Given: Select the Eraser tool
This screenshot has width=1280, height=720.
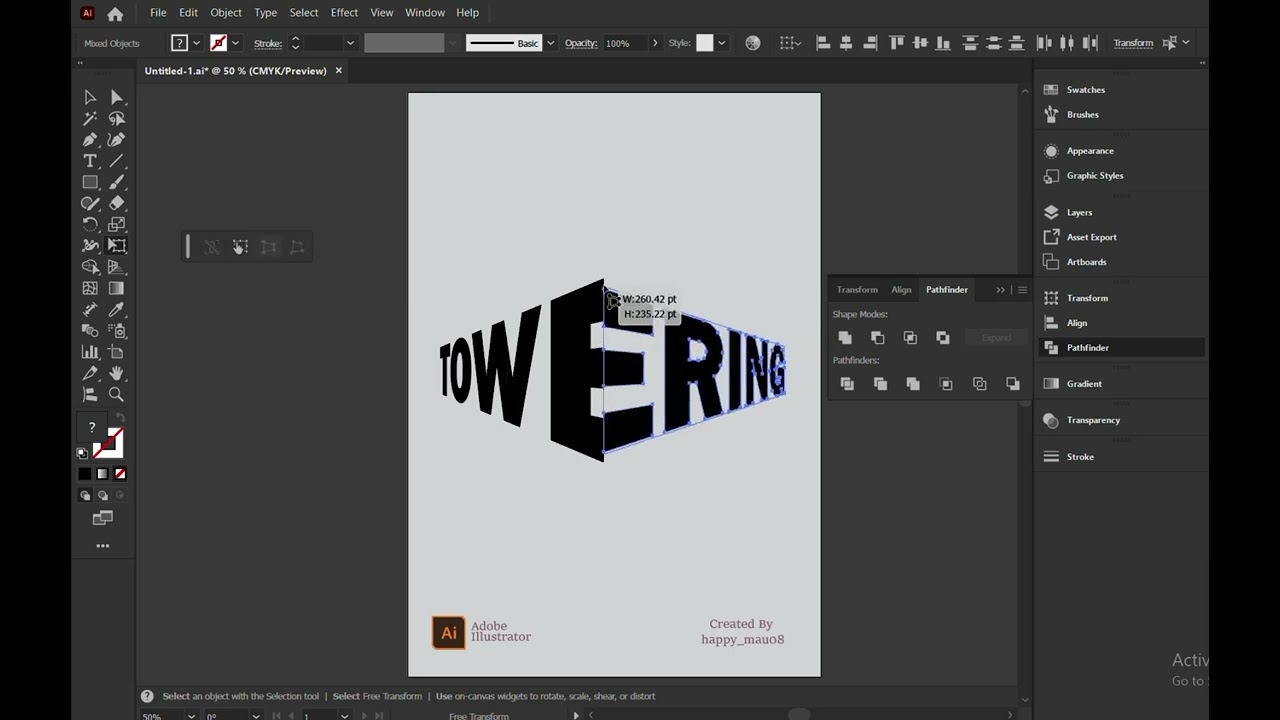Looking at the screenshot, I should (x=116, y=203).
